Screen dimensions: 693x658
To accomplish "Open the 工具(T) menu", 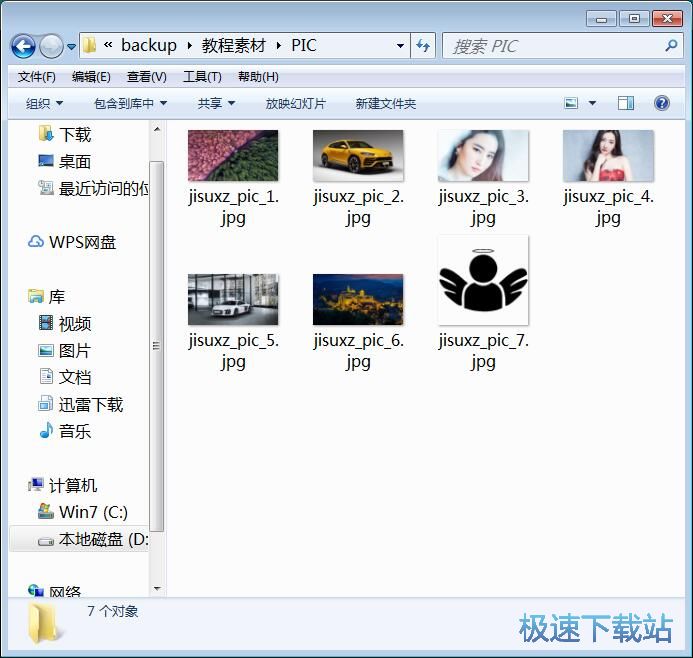I will 202,77.
